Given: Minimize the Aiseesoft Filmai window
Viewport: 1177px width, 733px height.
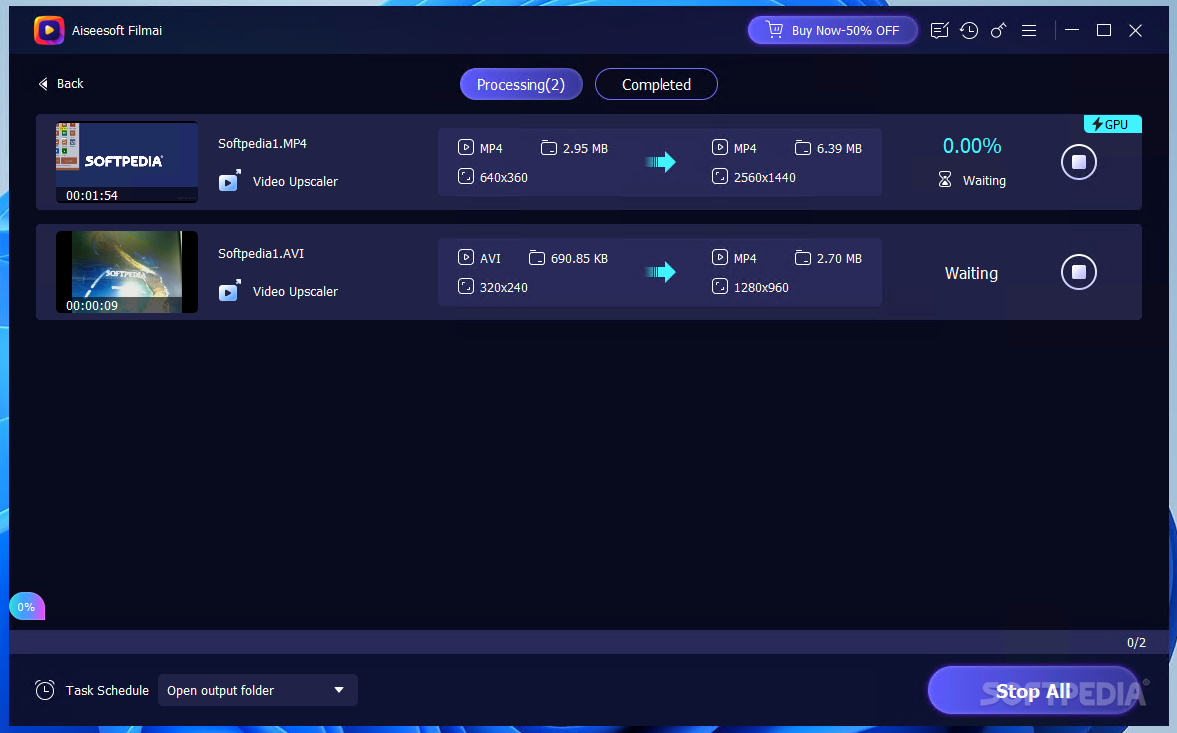Looking at the screenshot, I should [1072, 30].
